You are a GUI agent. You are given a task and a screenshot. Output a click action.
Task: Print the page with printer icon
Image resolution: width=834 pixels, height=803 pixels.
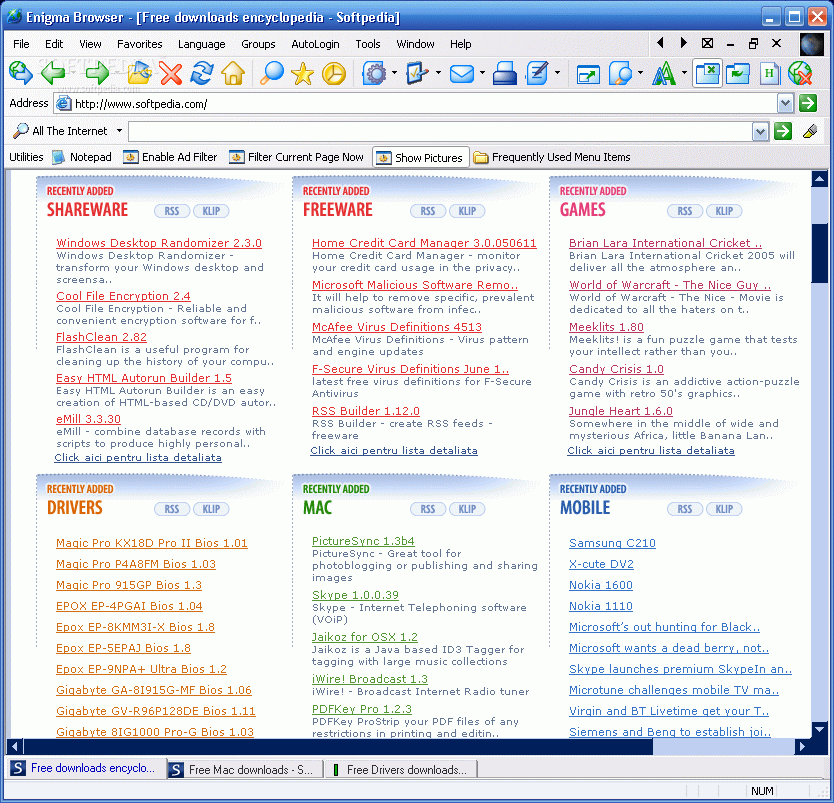pyautogui.click(x=504, y=73)
